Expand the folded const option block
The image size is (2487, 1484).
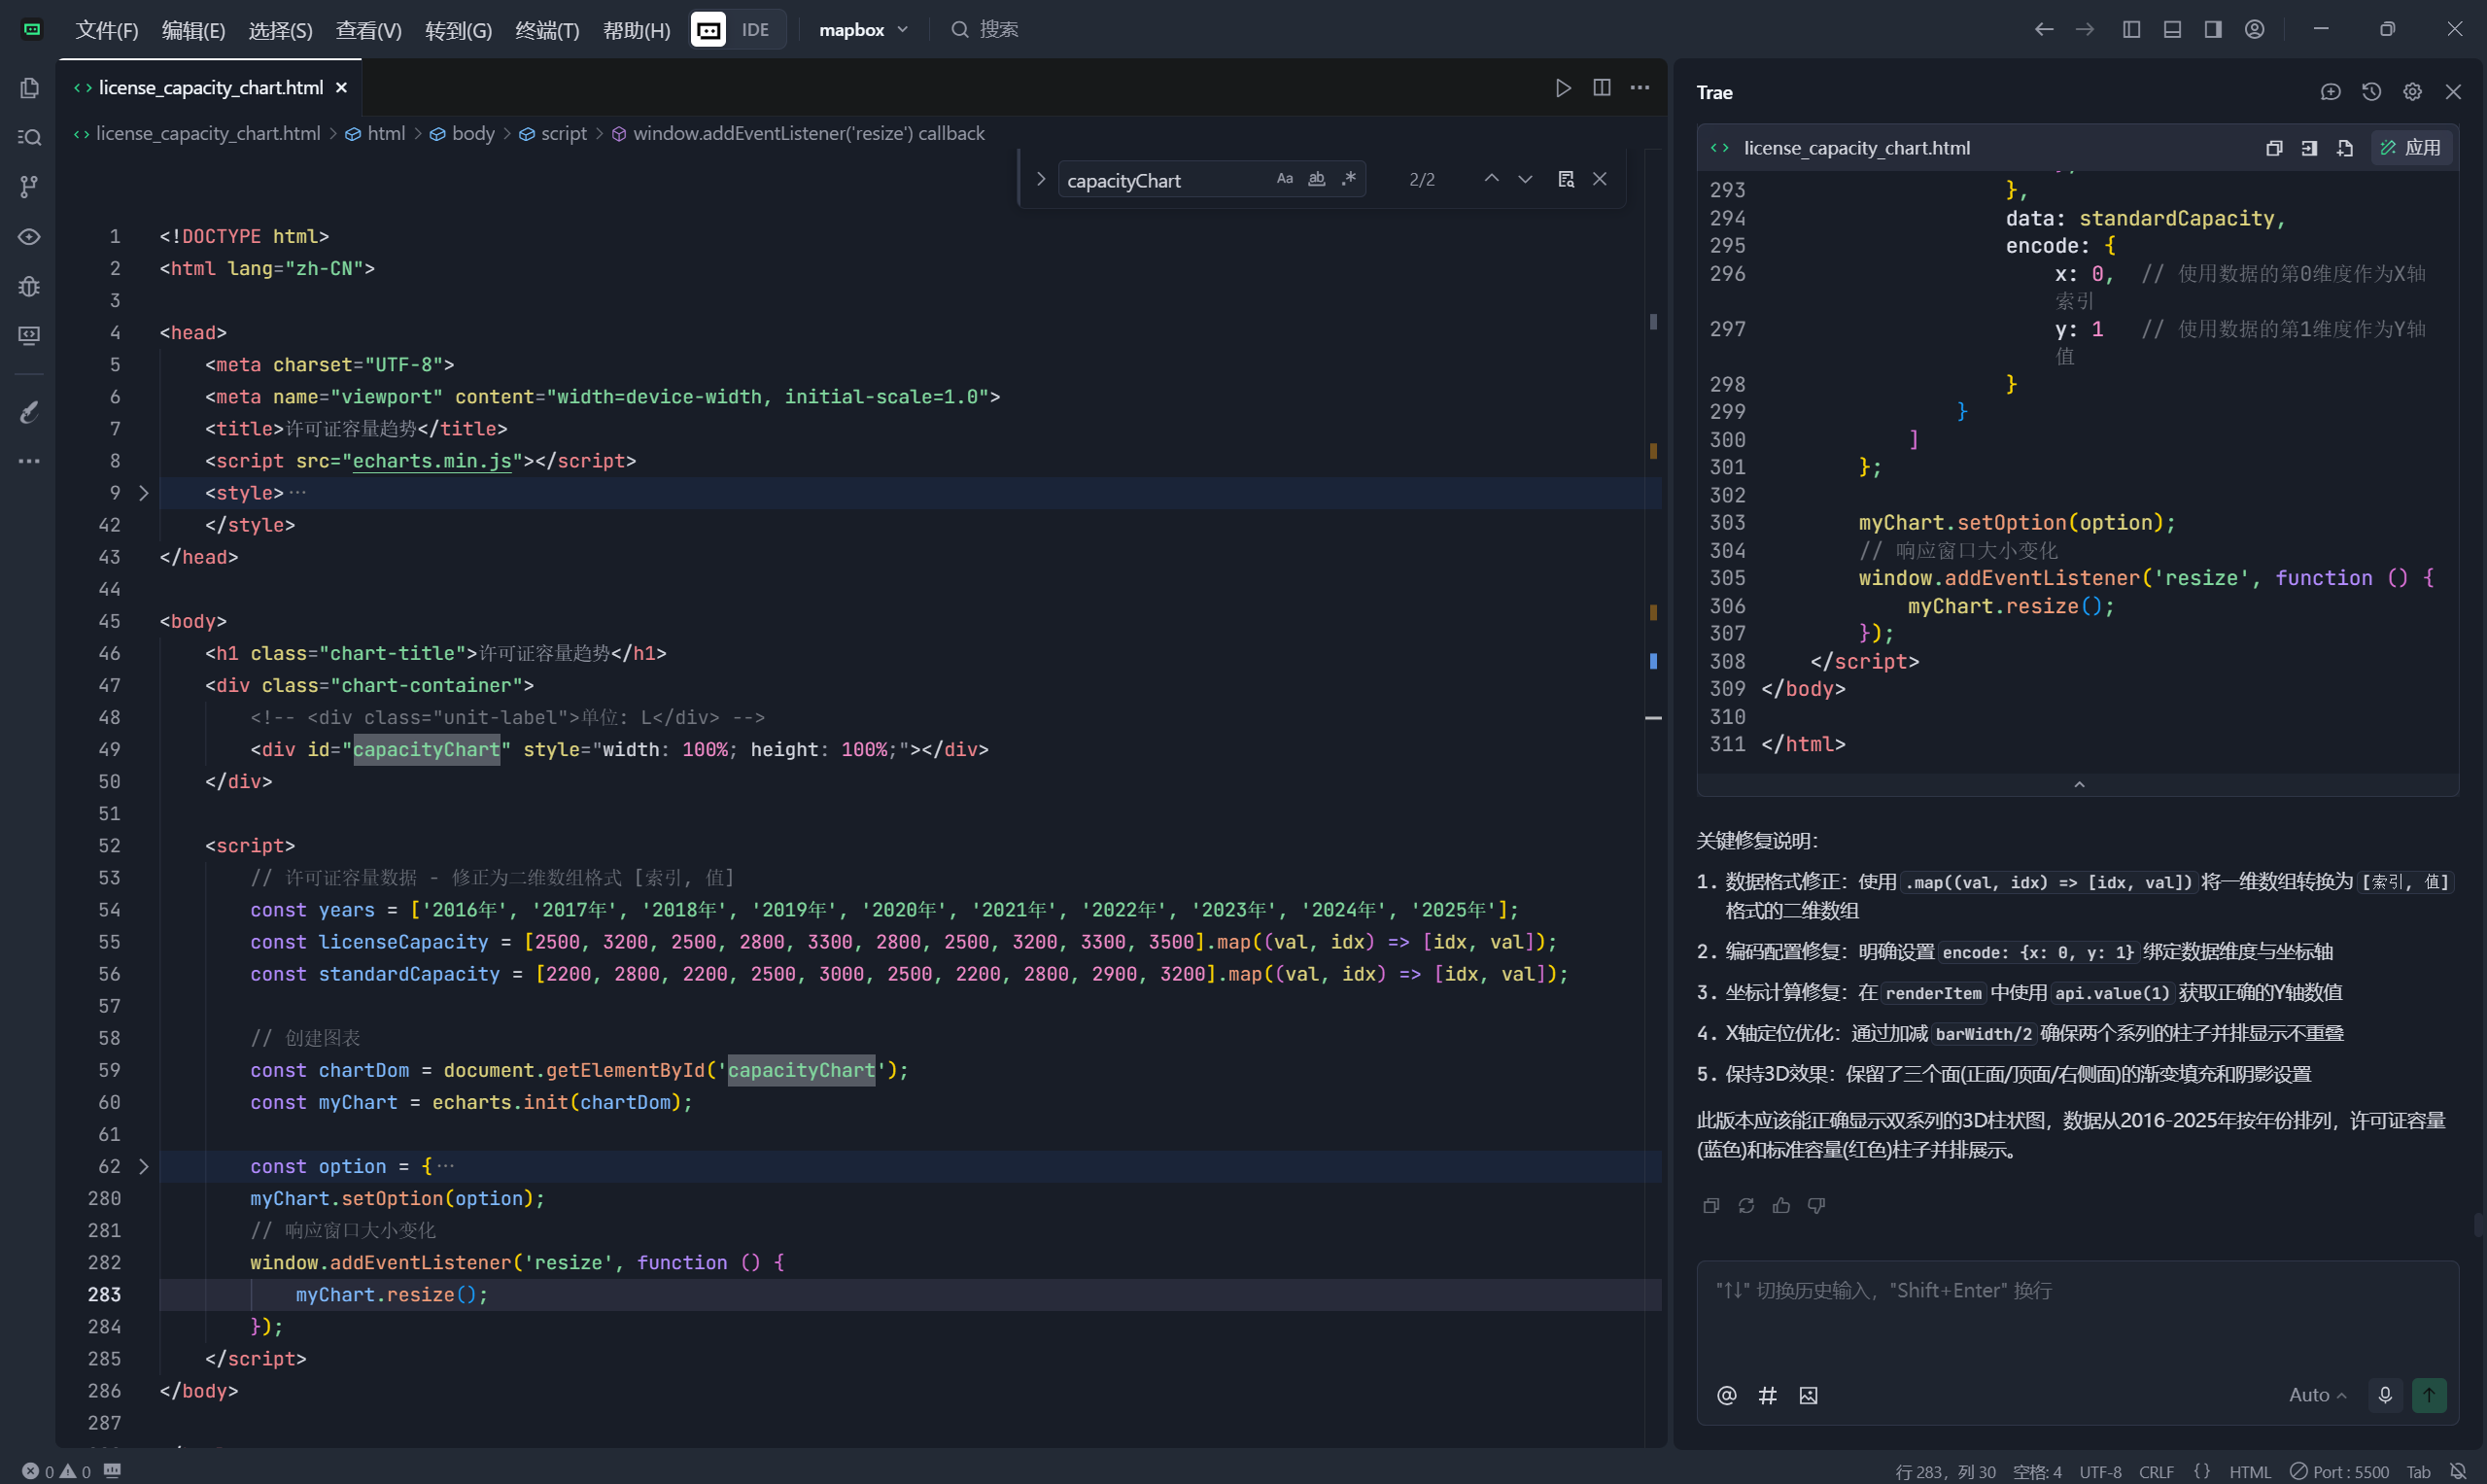143,1166
